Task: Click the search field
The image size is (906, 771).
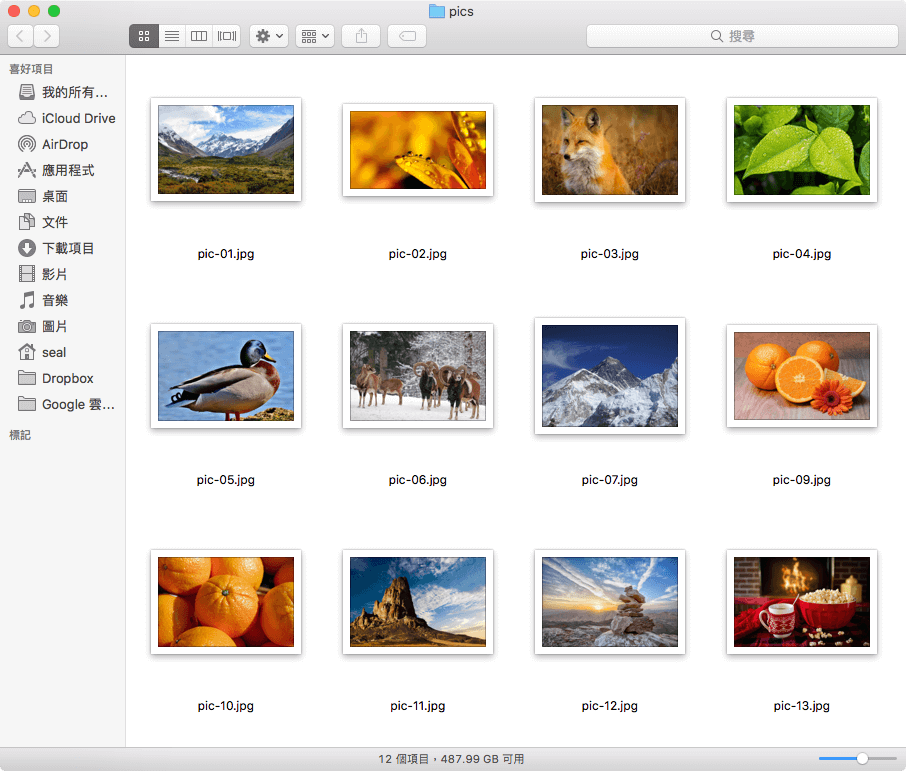Action: [x=741, y=36]
